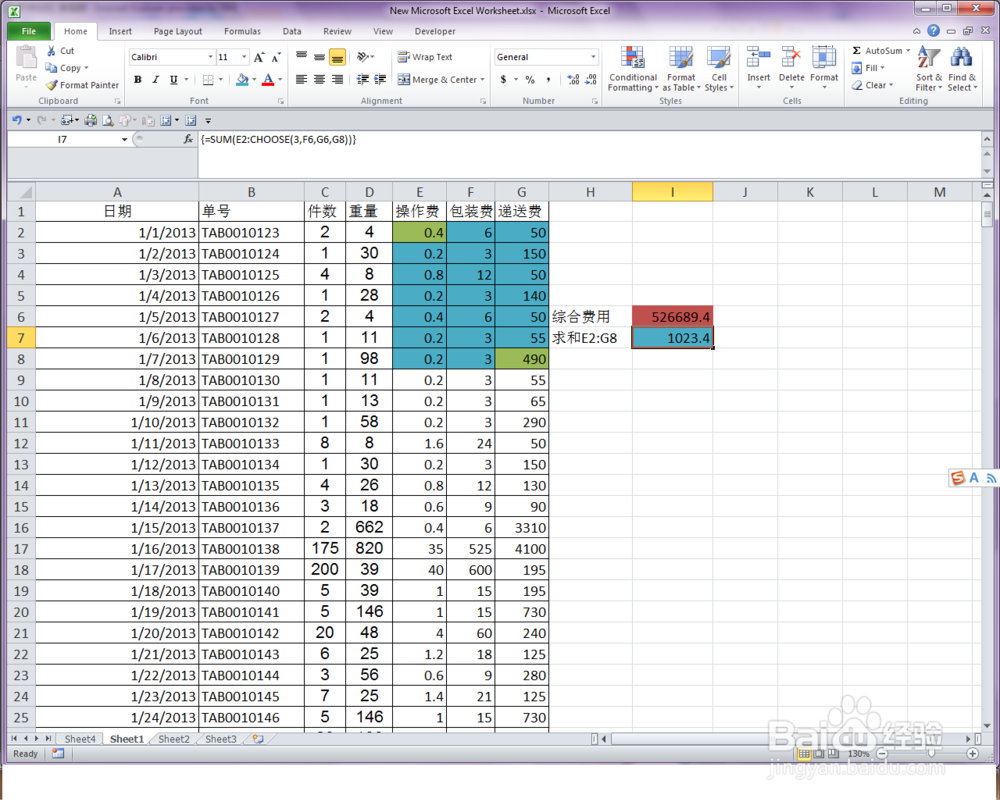The width and height of the screenshot is (1000, 802).
Task: Click the Decrease Decimal icon
Action: [591, 80]
